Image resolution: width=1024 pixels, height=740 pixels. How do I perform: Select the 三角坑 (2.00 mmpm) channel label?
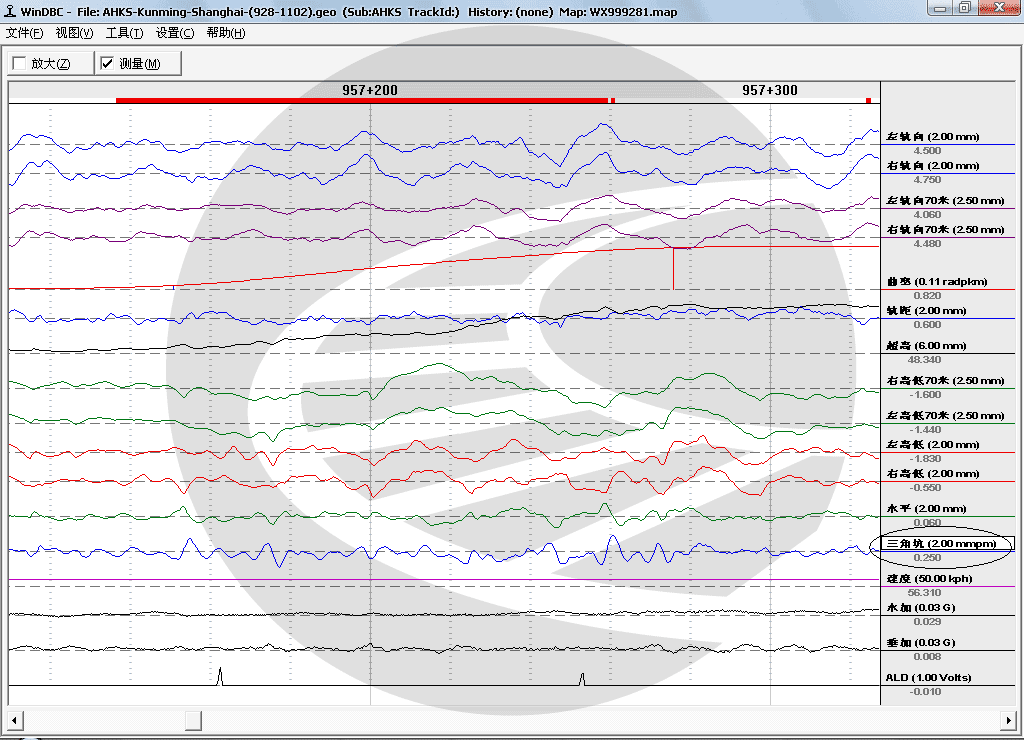tap(941, 543)
